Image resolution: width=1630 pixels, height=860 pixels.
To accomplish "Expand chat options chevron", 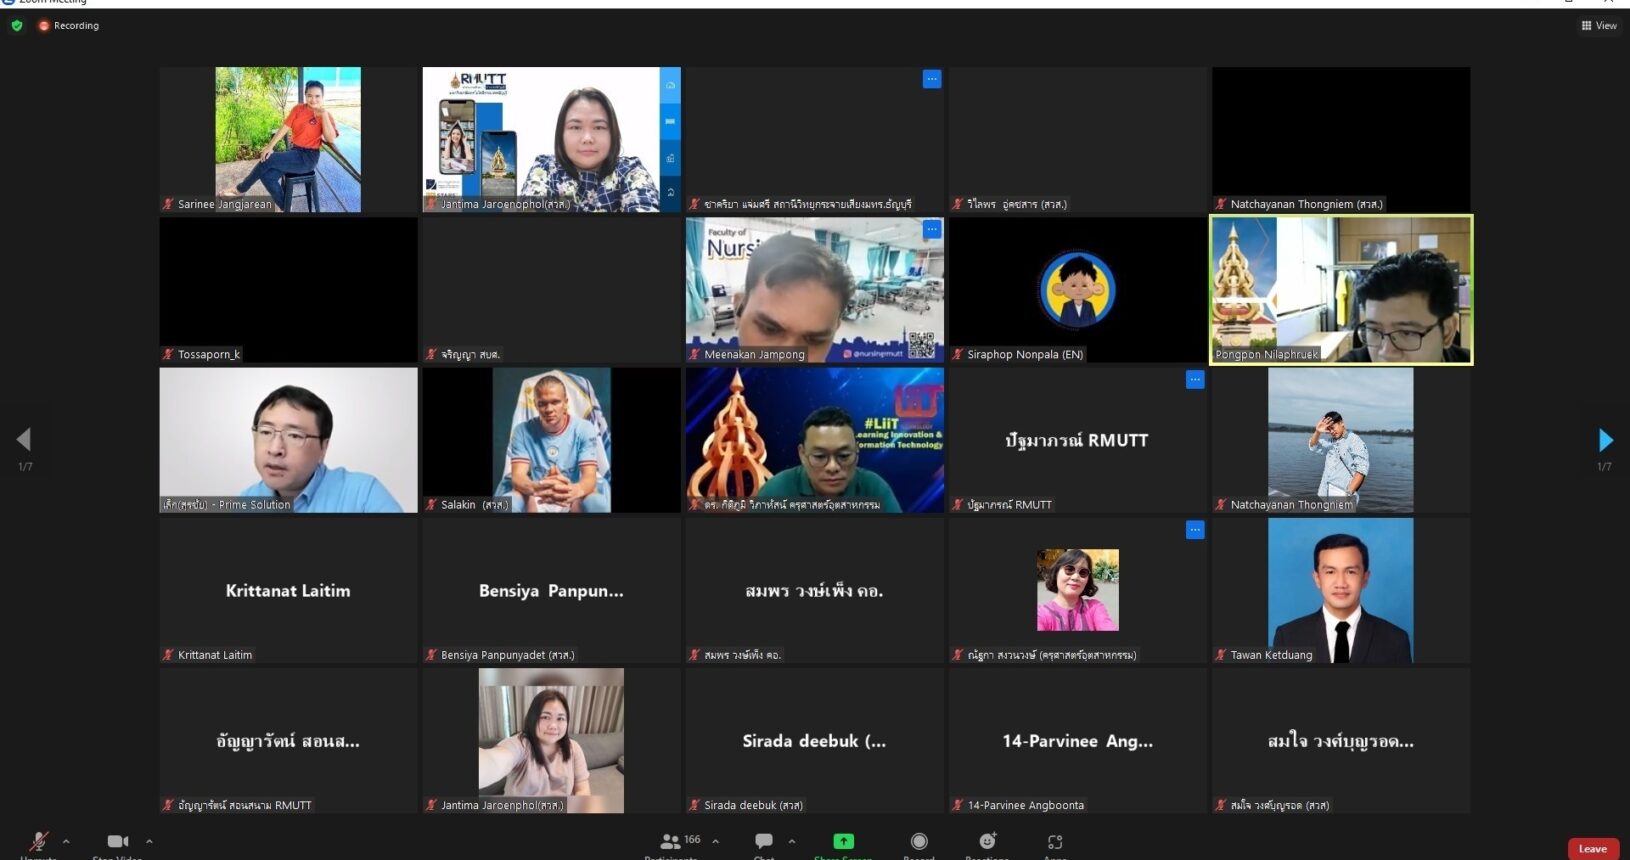I will [x=792, y=841].
